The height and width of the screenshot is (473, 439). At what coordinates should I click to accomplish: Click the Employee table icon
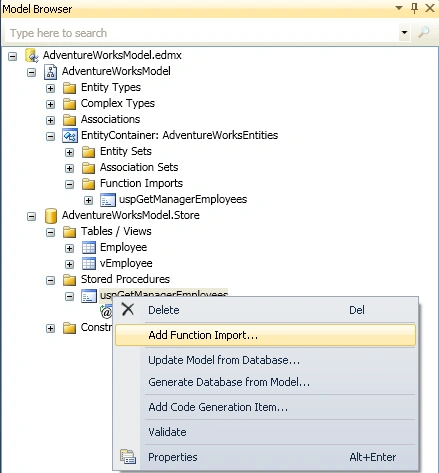[x=89, y=248]
